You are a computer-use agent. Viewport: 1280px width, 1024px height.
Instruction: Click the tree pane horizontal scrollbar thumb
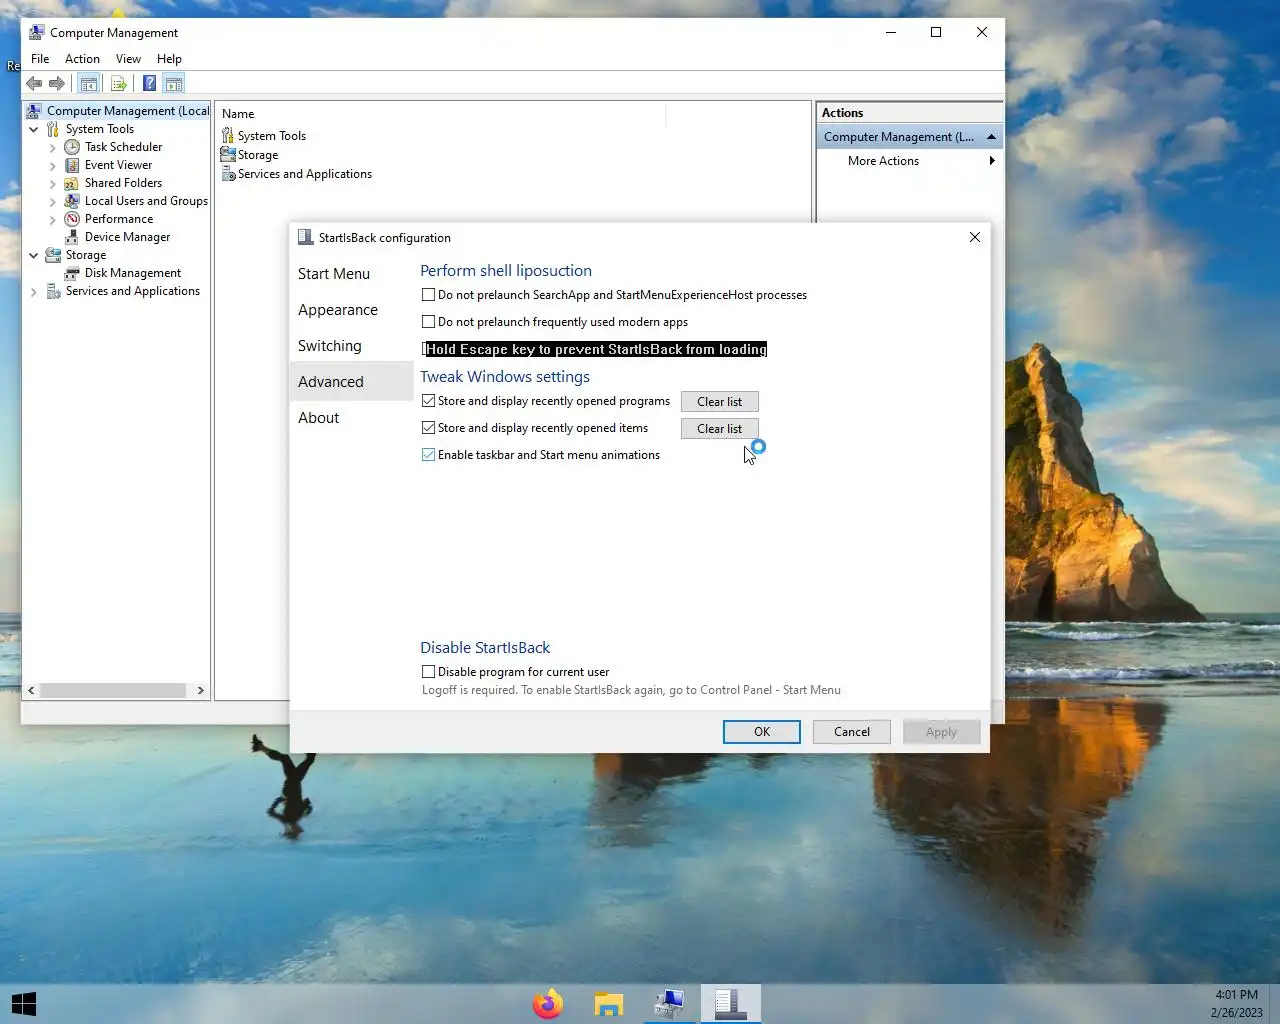[113, 690]
